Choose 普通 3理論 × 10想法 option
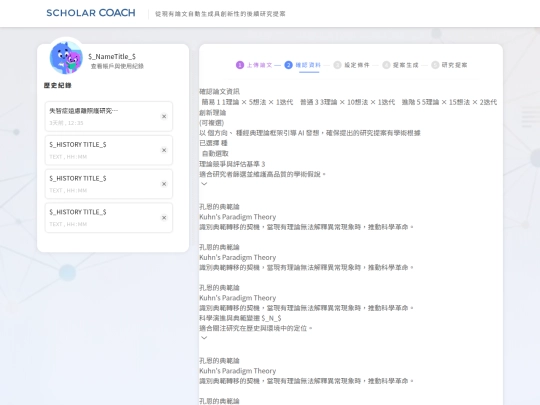The image size is (540, 405). pyautogui.click(x=347, y=102)
